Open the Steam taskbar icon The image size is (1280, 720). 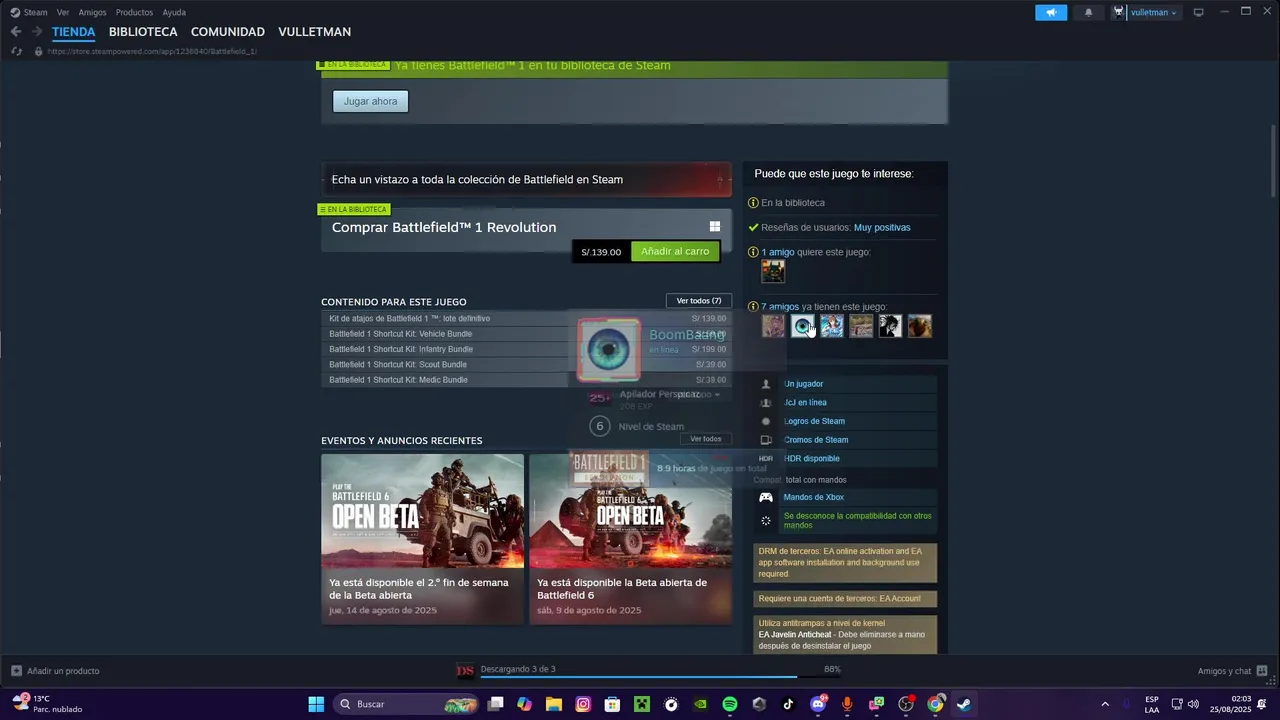(964, 704)
